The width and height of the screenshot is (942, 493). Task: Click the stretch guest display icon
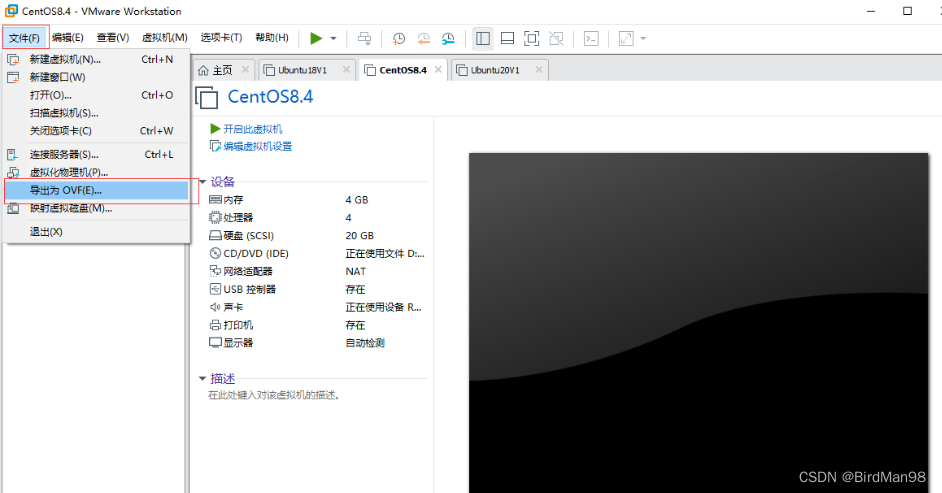[x=626, y=38]
